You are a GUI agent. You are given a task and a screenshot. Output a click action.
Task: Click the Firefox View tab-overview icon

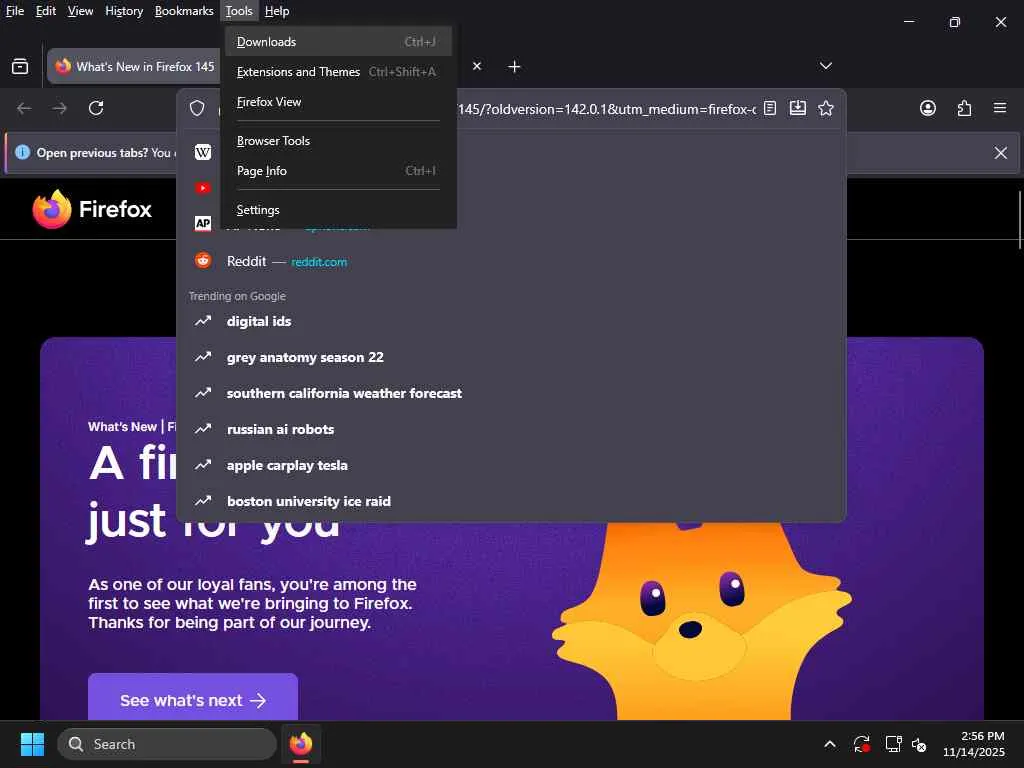(x=20, y=67)
